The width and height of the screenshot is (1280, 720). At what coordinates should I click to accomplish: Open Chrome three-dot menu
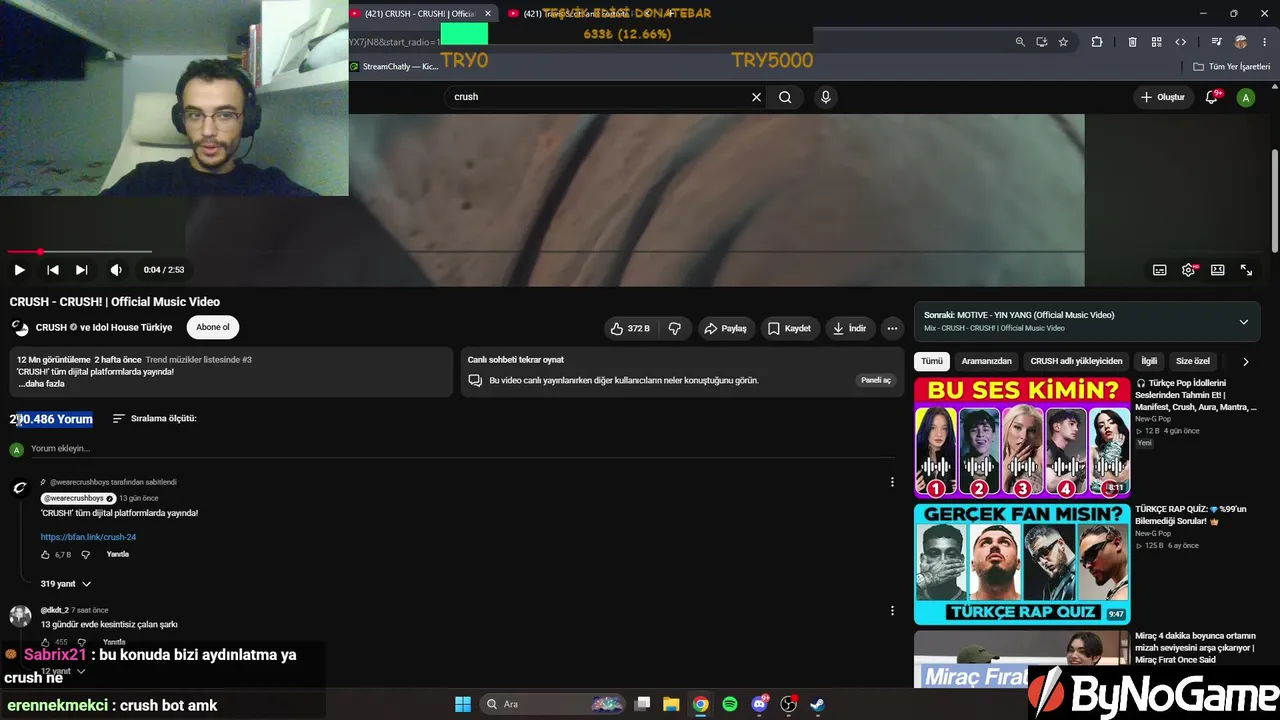tap(1265, 42)
